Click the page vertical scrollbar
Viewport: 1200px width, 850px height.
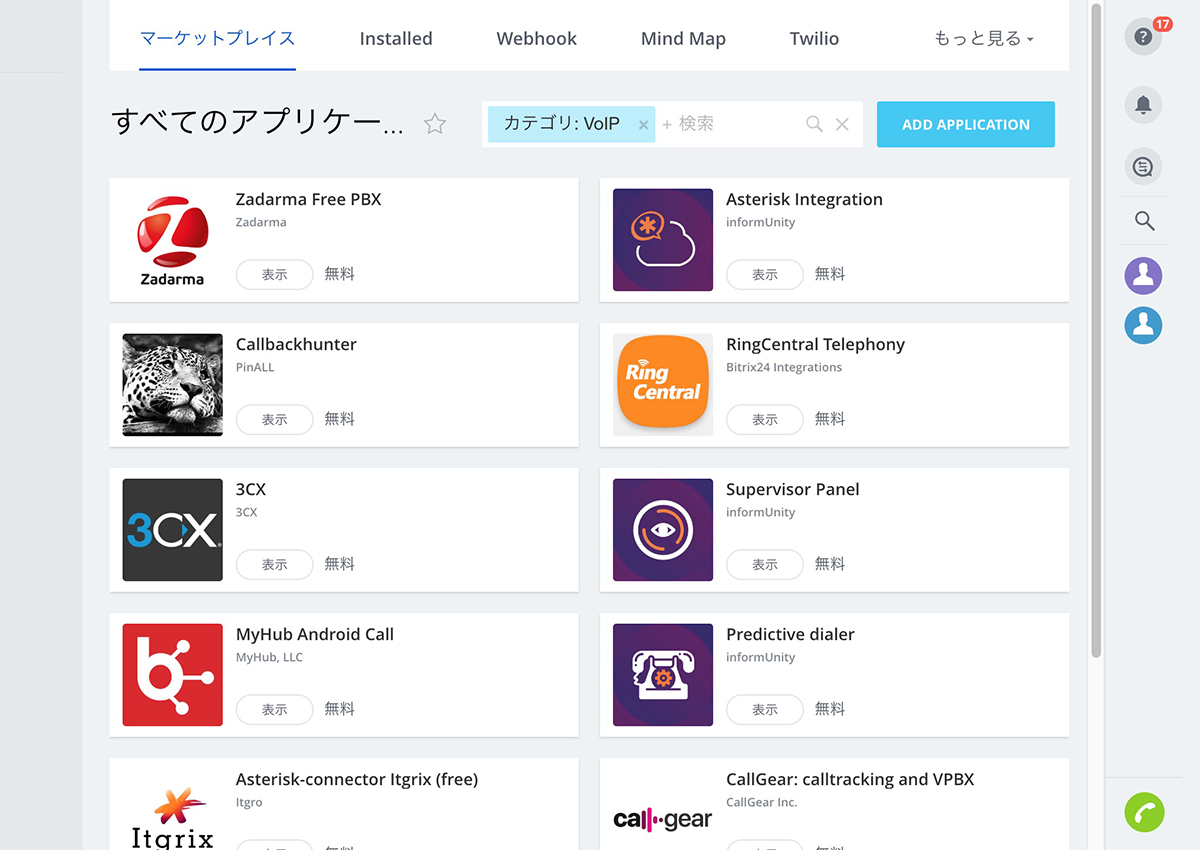coord(1096,330)
